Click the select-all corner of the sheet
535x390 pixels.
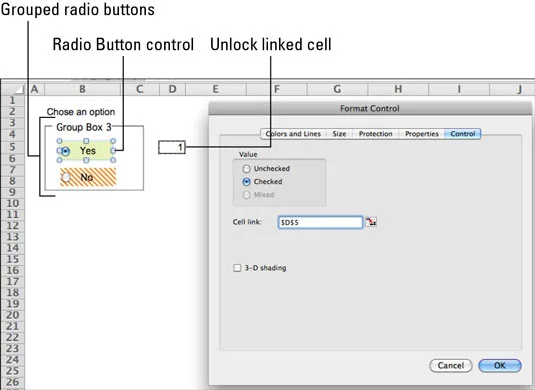pyautogui.click(x=13, y=89)
